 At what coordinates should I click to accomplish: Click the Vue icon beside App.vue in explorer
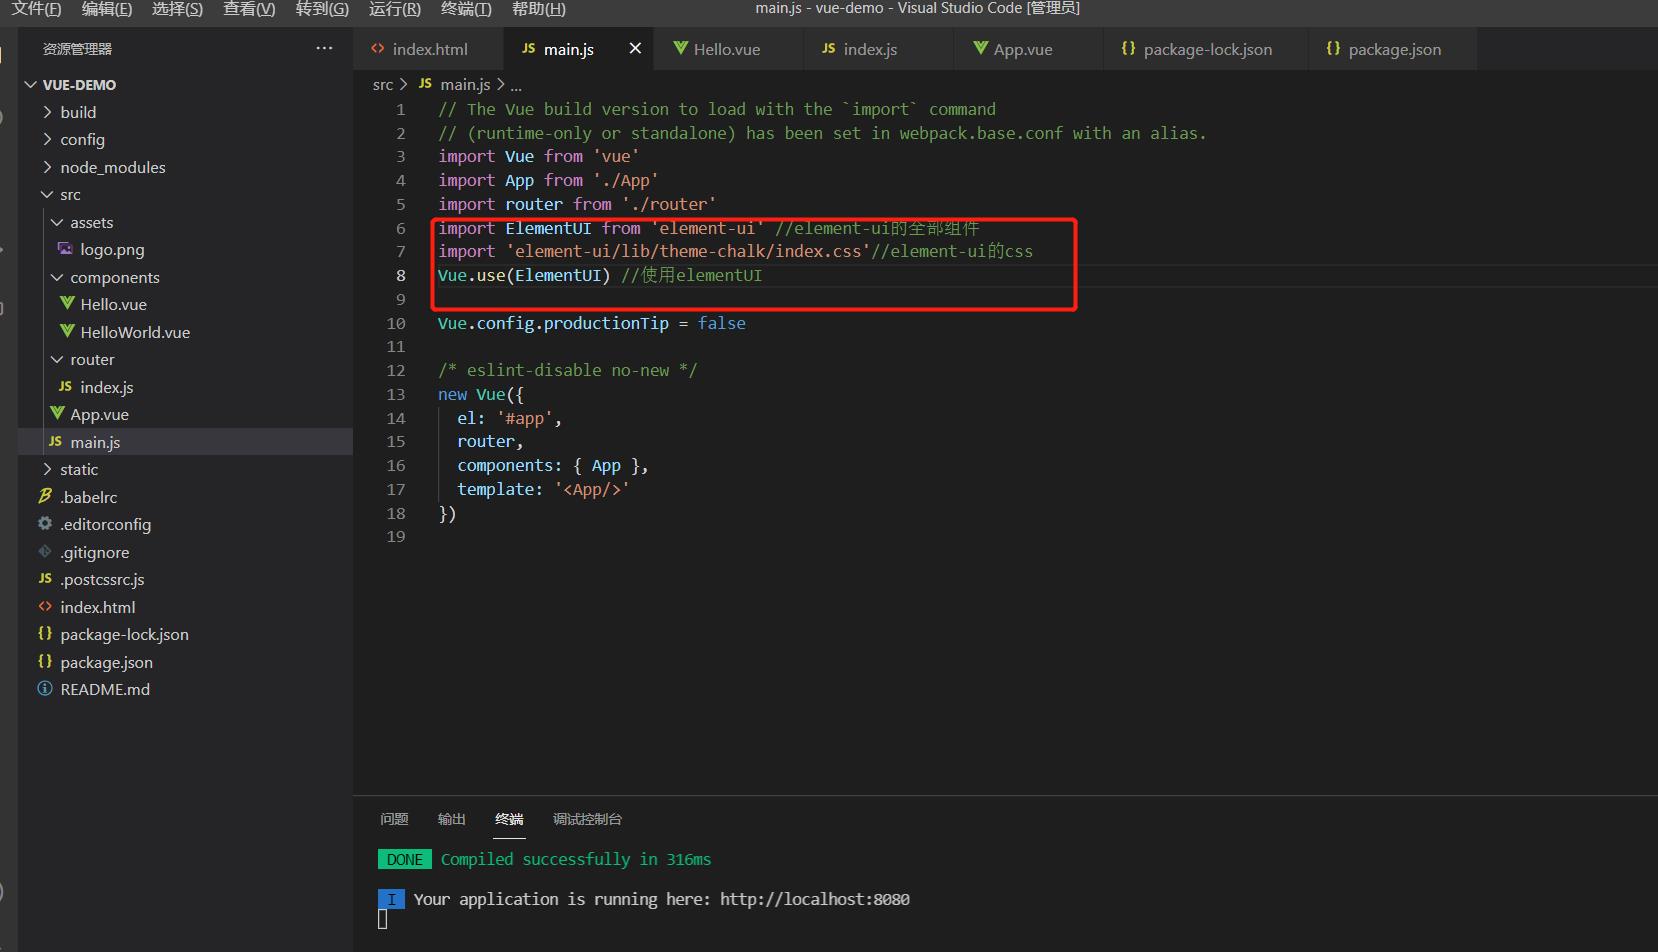coord(57,413)
